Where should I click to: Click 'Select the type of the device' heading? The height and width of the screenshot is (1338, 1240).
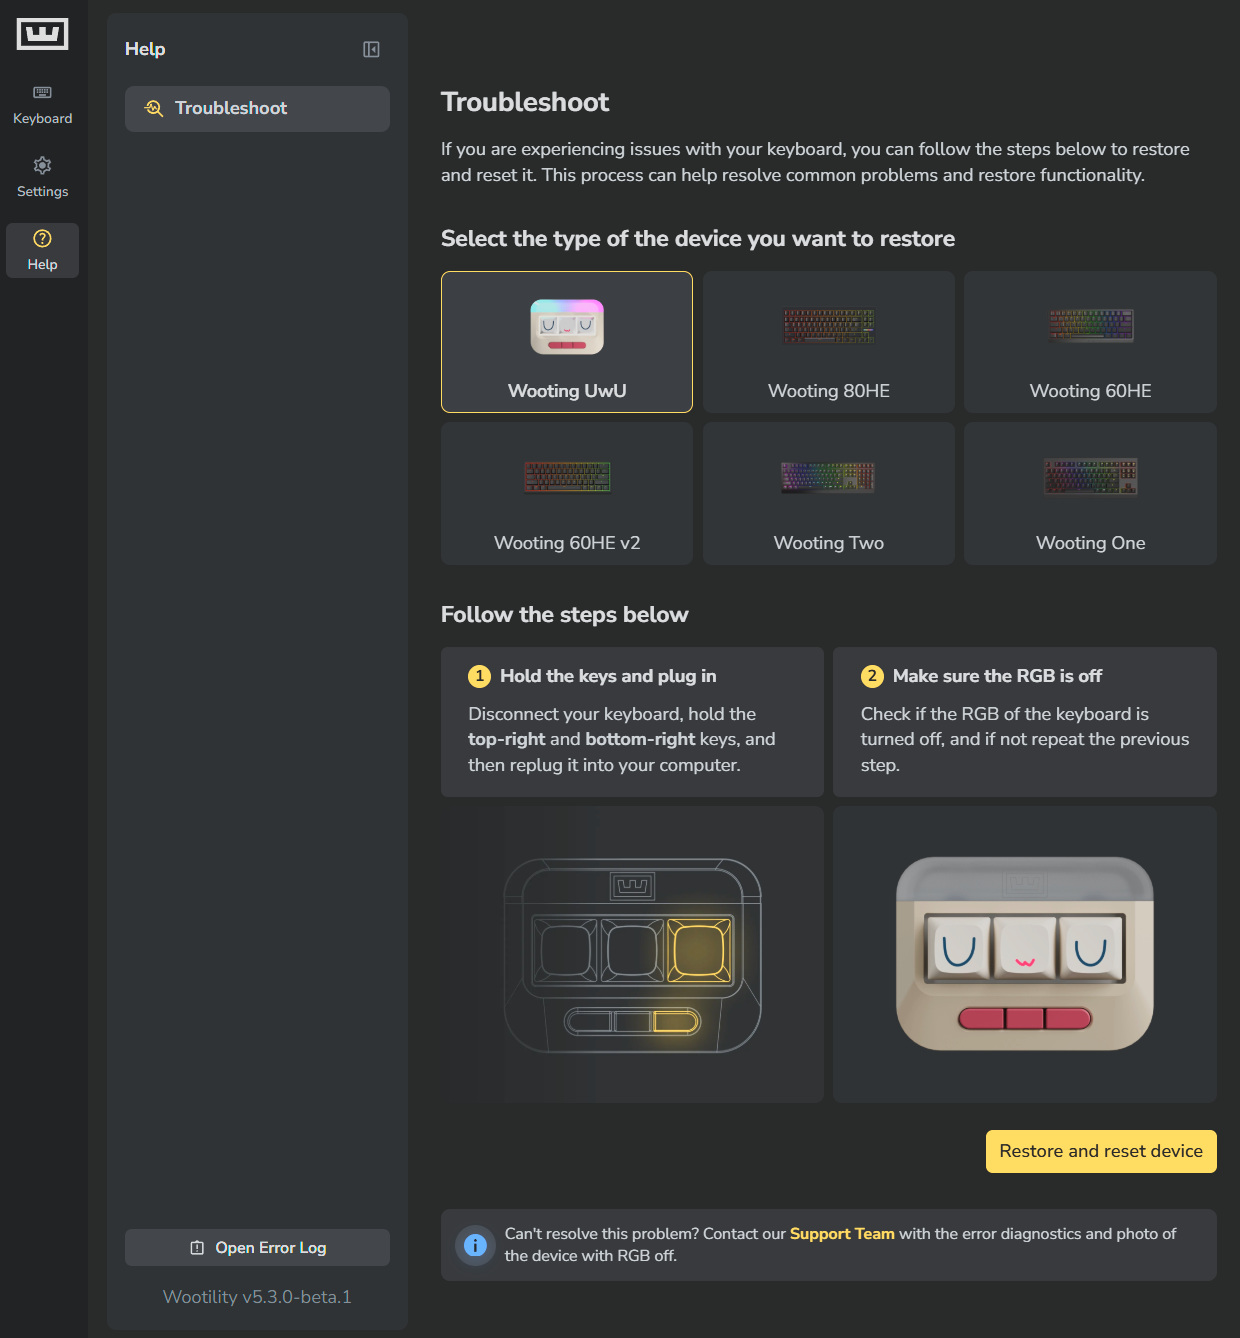pos(698,239)
